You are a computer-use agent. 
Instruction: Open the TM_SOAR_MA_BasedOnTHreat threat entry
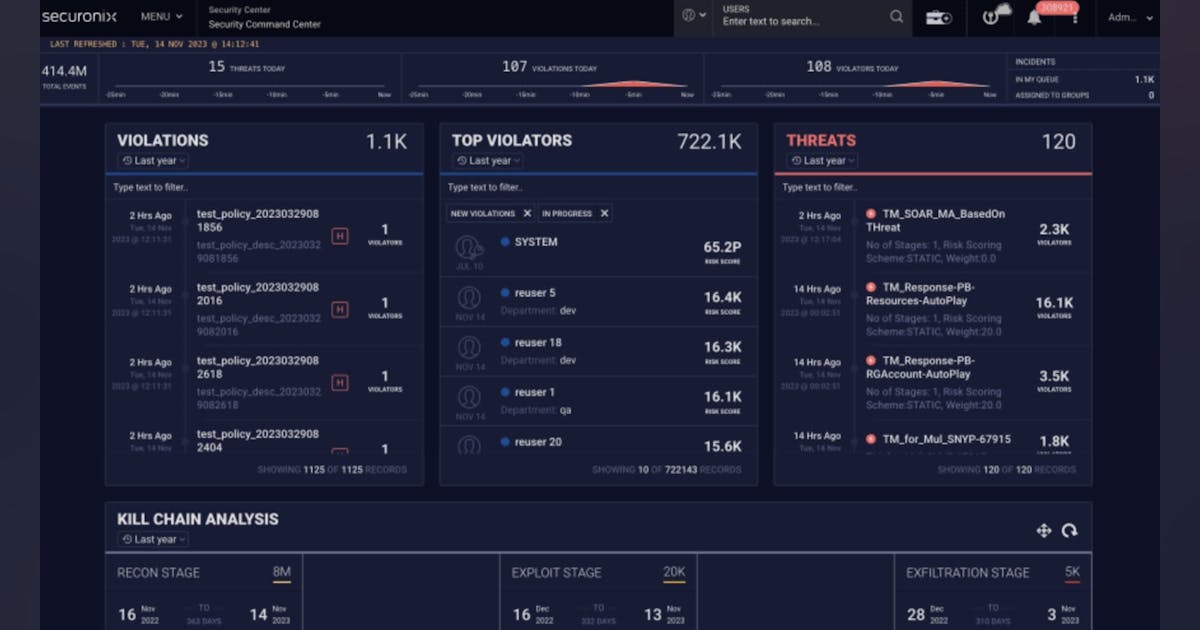935,221
